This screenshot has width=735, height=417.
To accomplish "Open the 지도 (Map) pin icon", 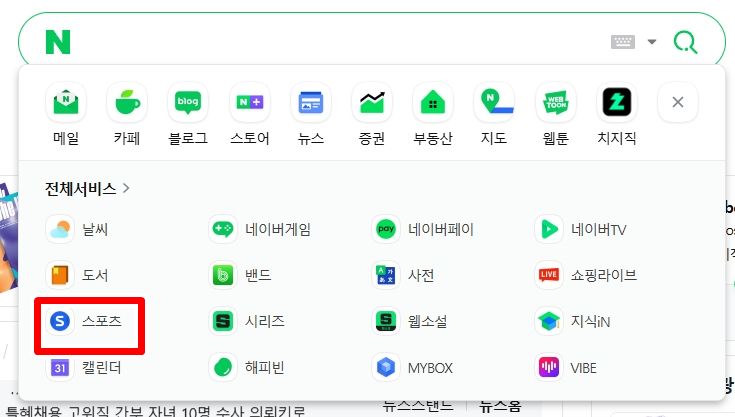I will point(494,102).
